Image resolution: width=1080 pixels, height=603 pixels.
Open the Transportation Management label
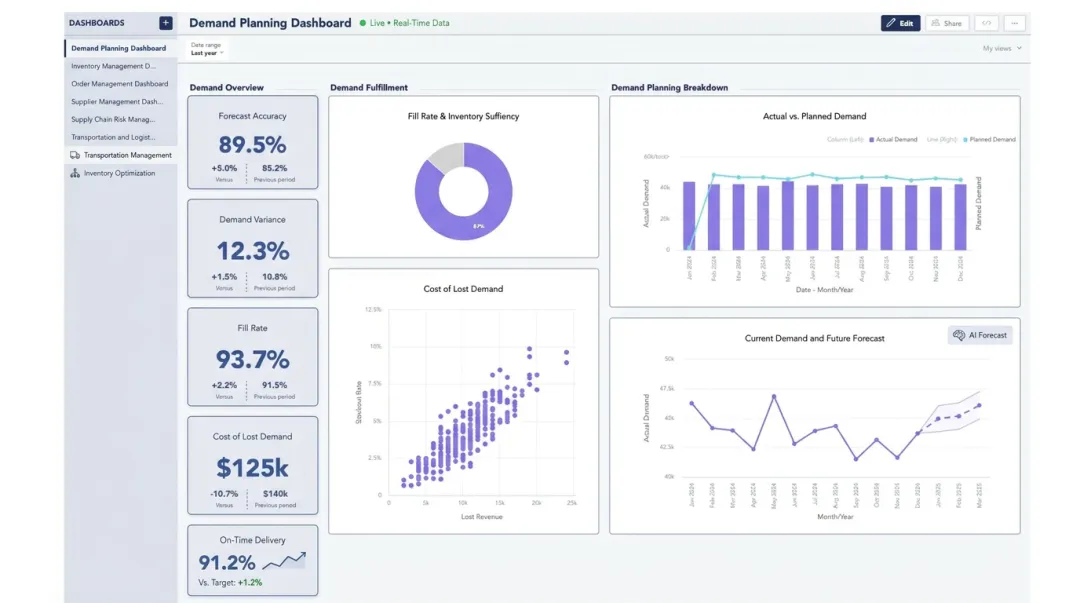[127, 155]
